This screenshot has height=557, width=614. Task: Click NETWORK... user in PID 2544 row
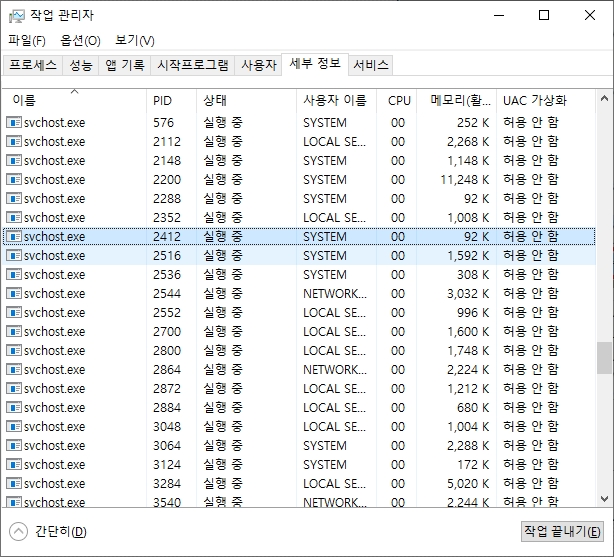click(x=335, y=293)
